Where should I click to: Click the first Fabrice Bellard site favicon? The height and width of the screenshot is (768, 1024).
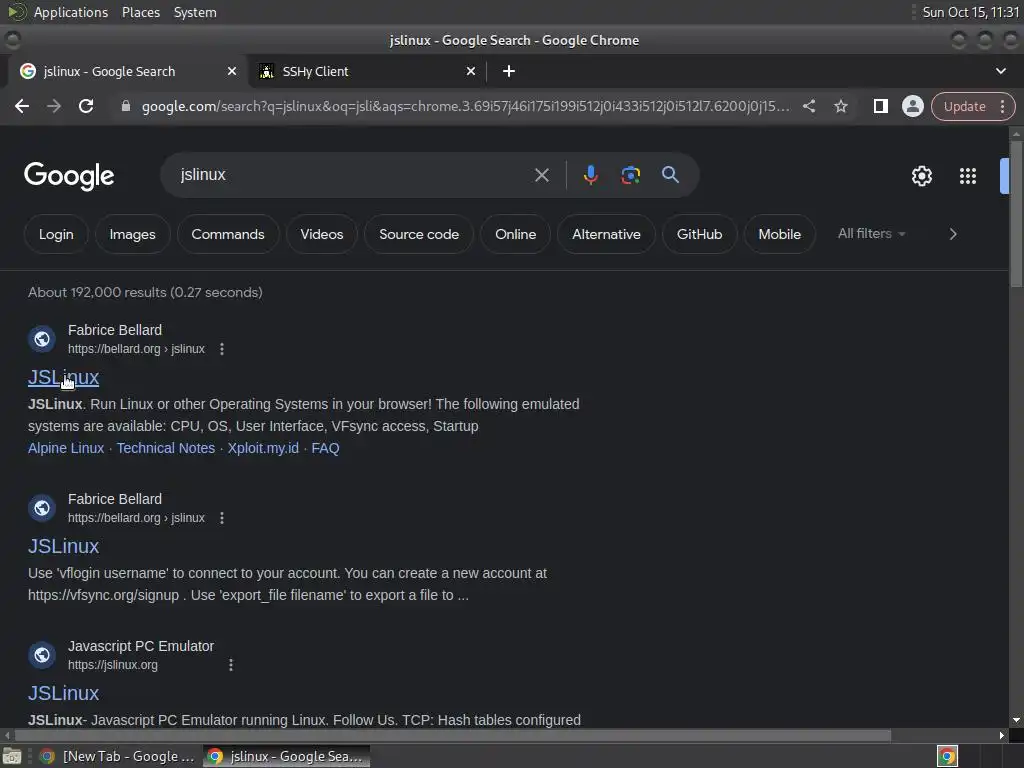coord(42,339)
